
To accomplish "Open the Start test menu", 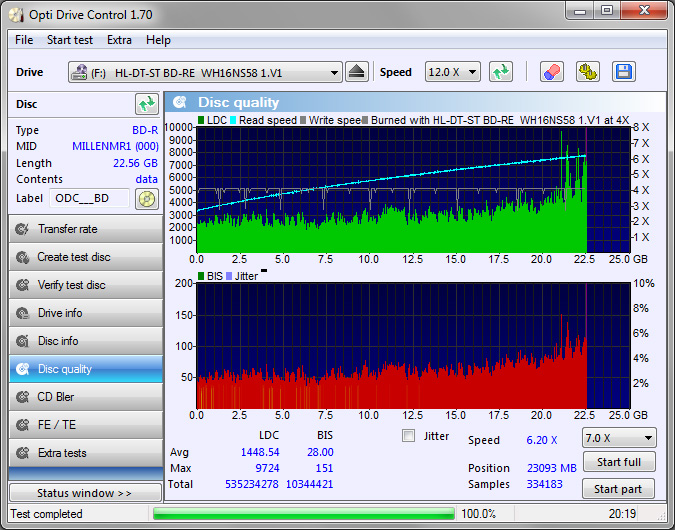I will coord(70,40).
